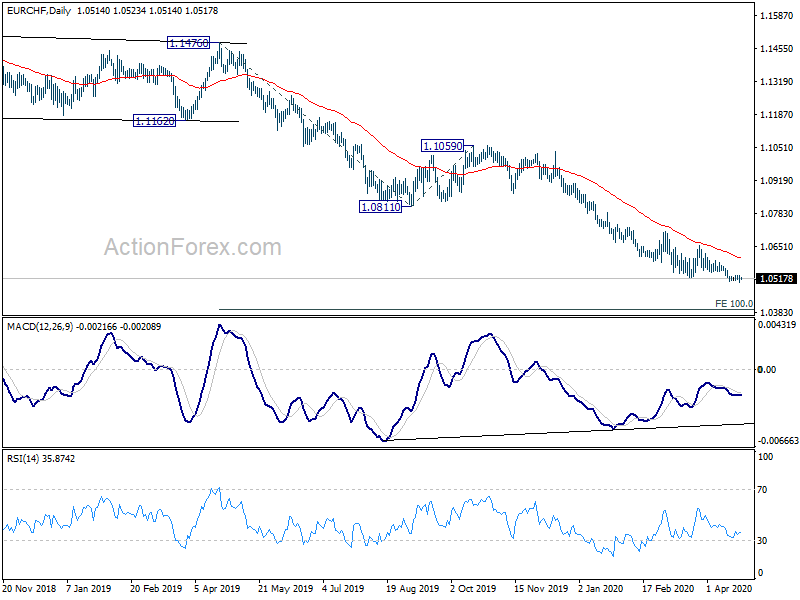The image size is (800, 600).
Task: Click the 1.10510 price axis value
Action: point(777,147)
